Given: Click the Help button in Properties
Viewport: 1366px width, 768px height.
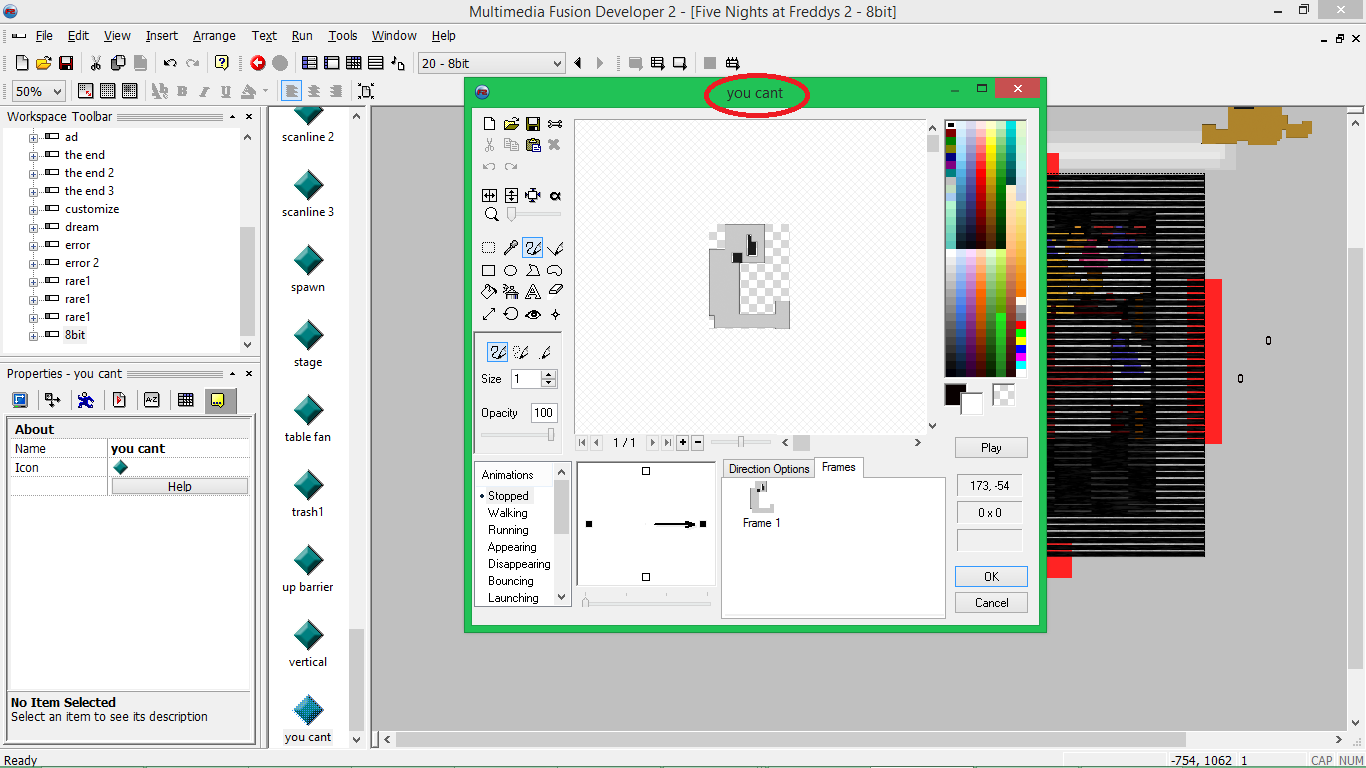Looking at the screenshot, I should tap(180, 487).
